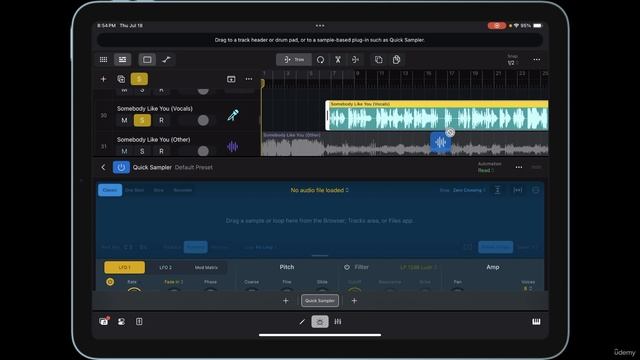Image resolution: width=640 pixels, height=360 pixels.
Task: Open the pencil editor view
Action: click(302, 322)
